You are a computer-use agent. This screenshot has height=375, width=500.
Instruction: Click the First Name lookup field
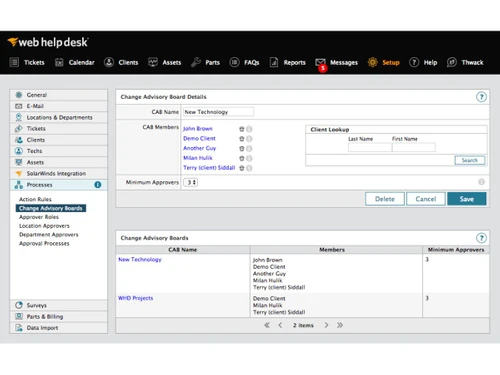click(414, 147)
